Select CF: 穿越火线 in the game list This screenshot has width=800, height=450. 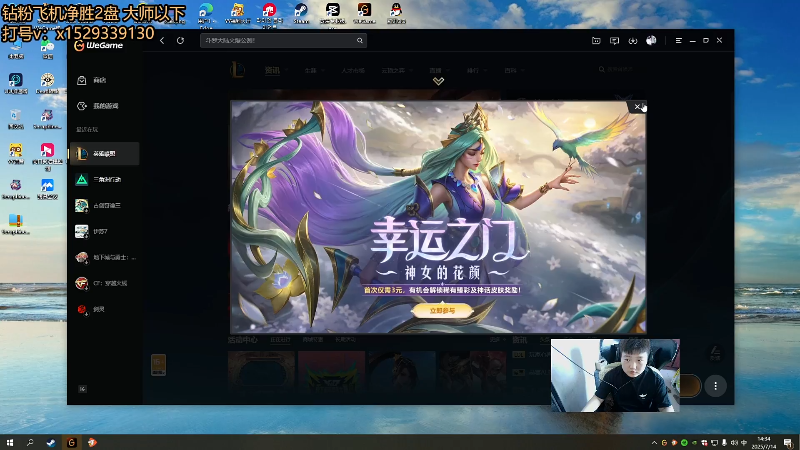(105, 283)
